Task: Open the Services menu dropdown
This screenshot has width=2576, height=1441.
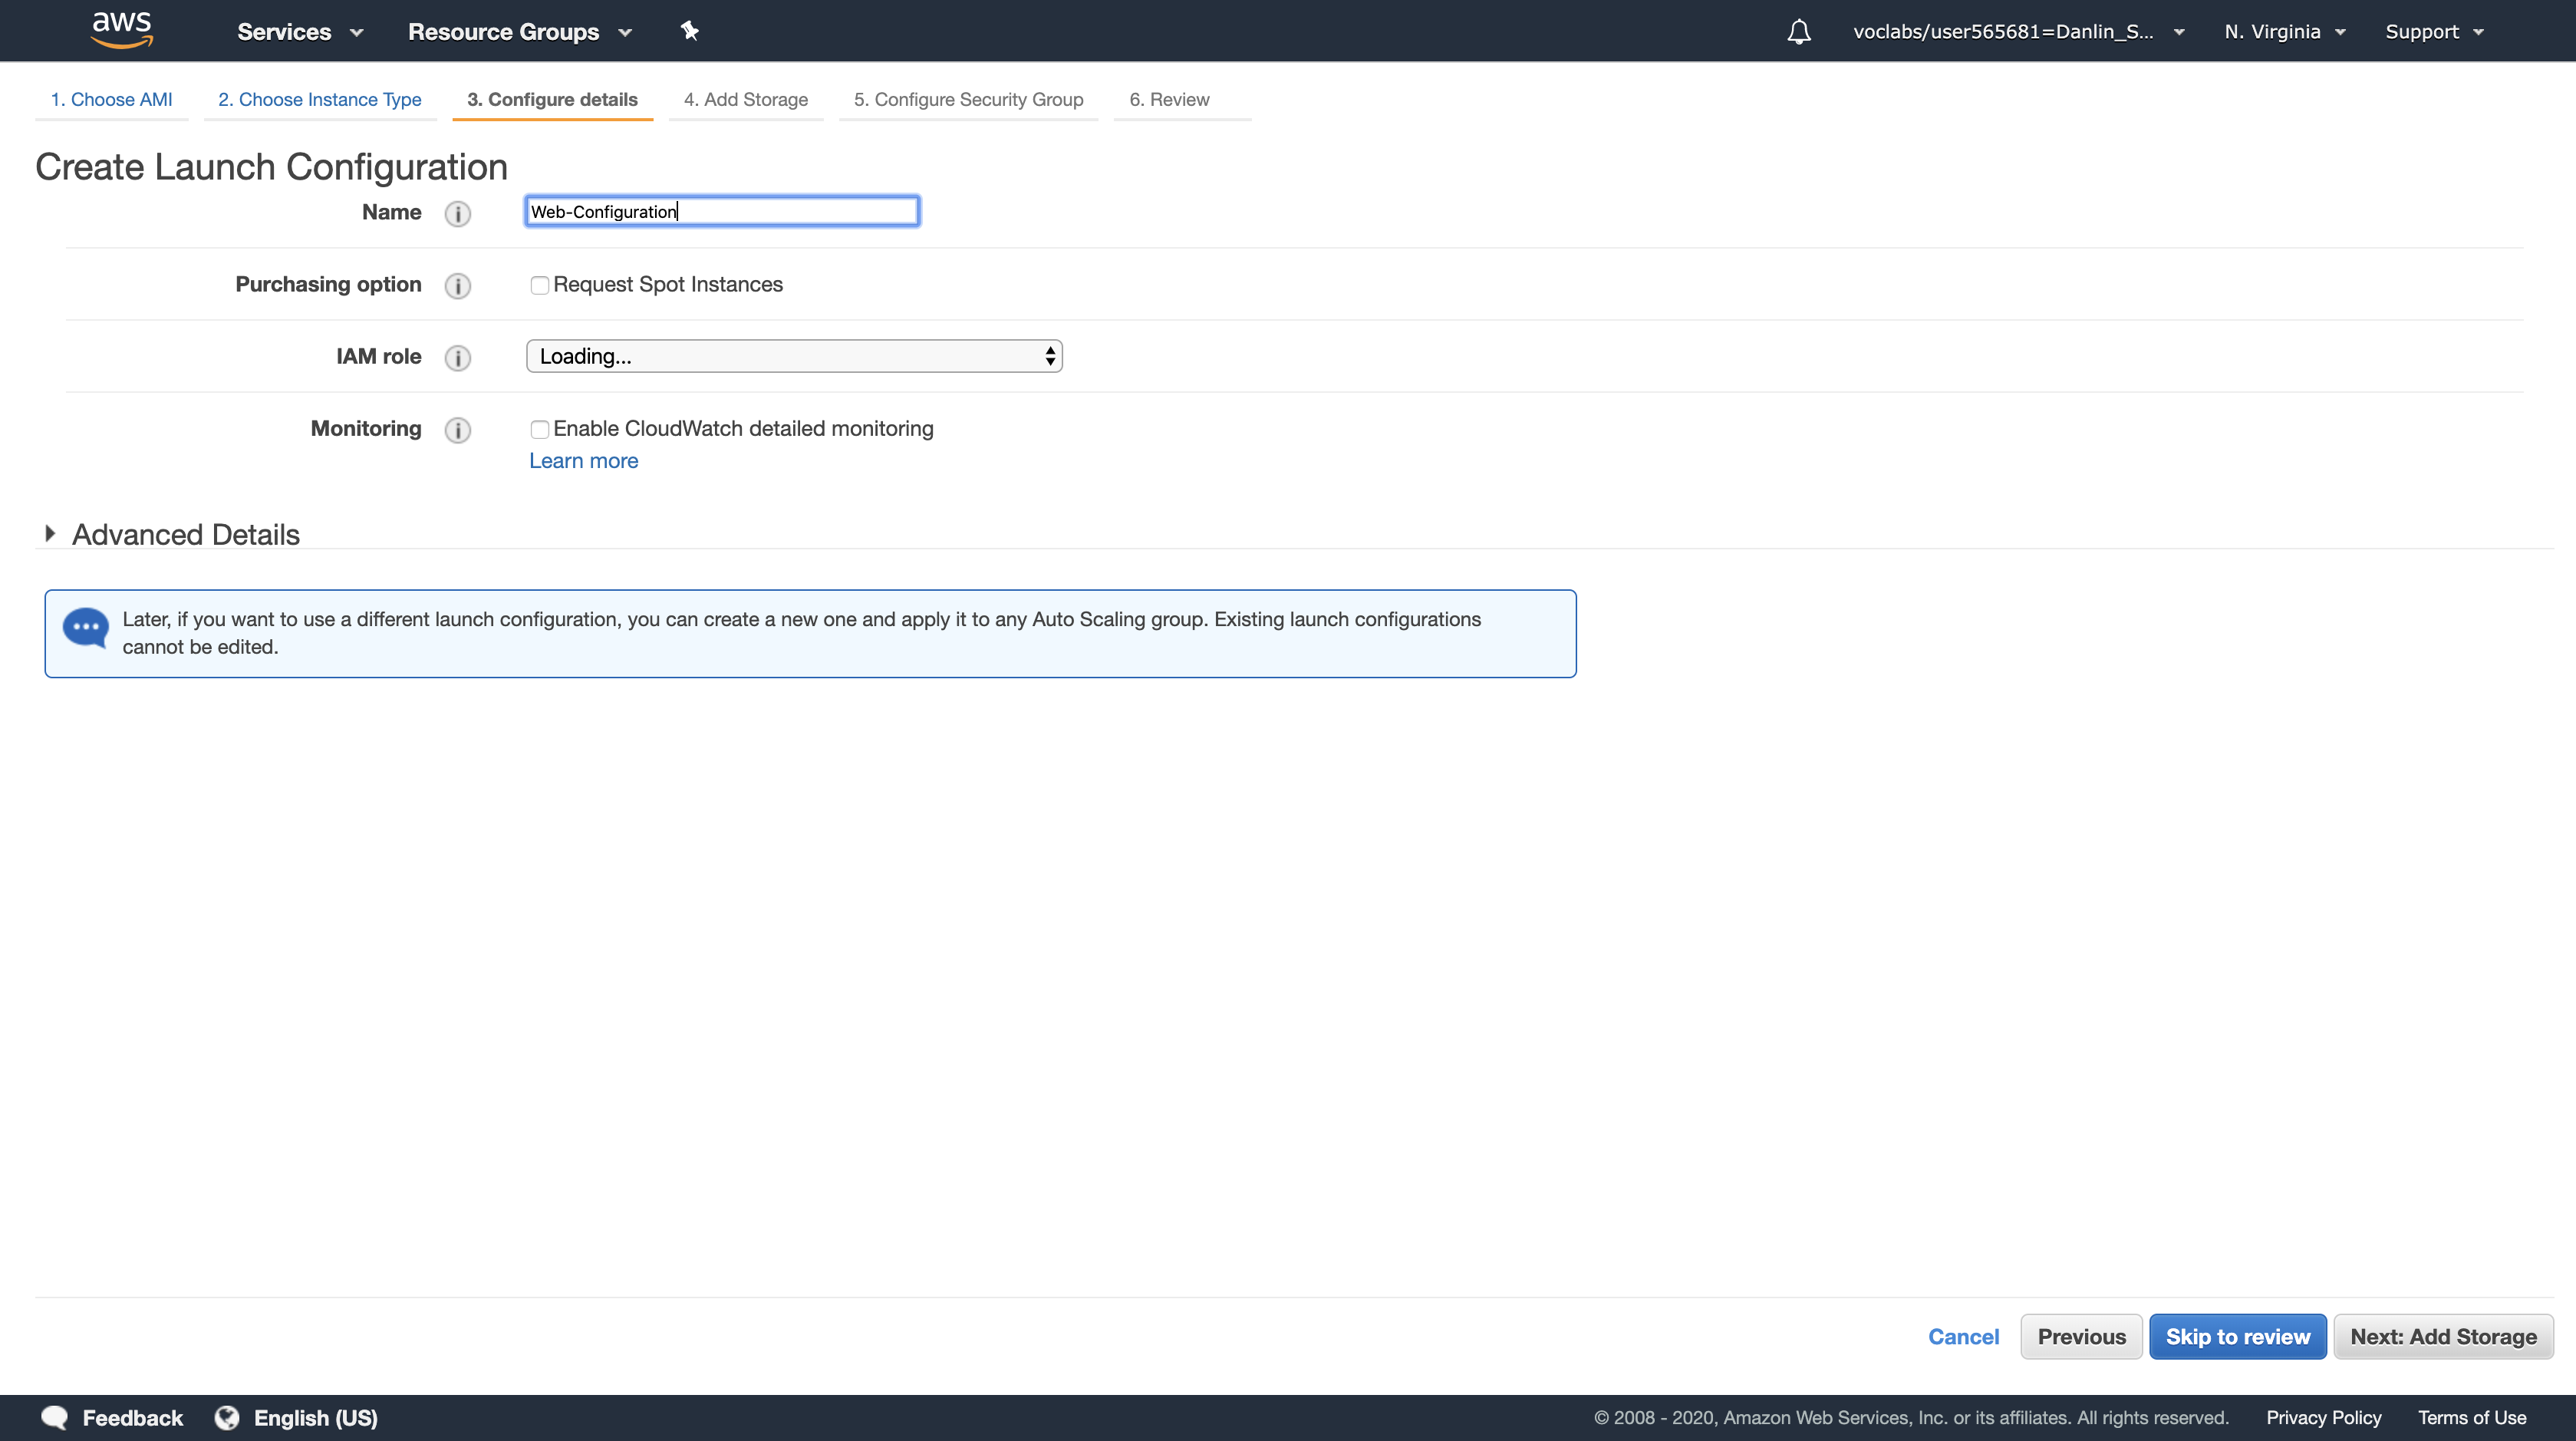Action: pos(299,32)
